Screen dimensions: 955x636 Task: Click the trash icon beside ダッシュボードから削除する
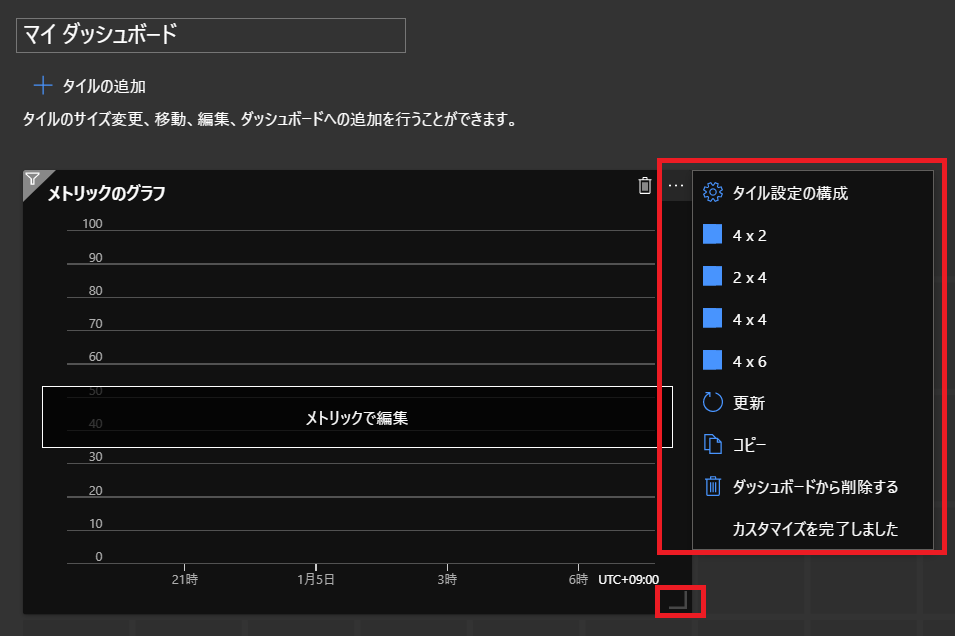tap(712, 486)
